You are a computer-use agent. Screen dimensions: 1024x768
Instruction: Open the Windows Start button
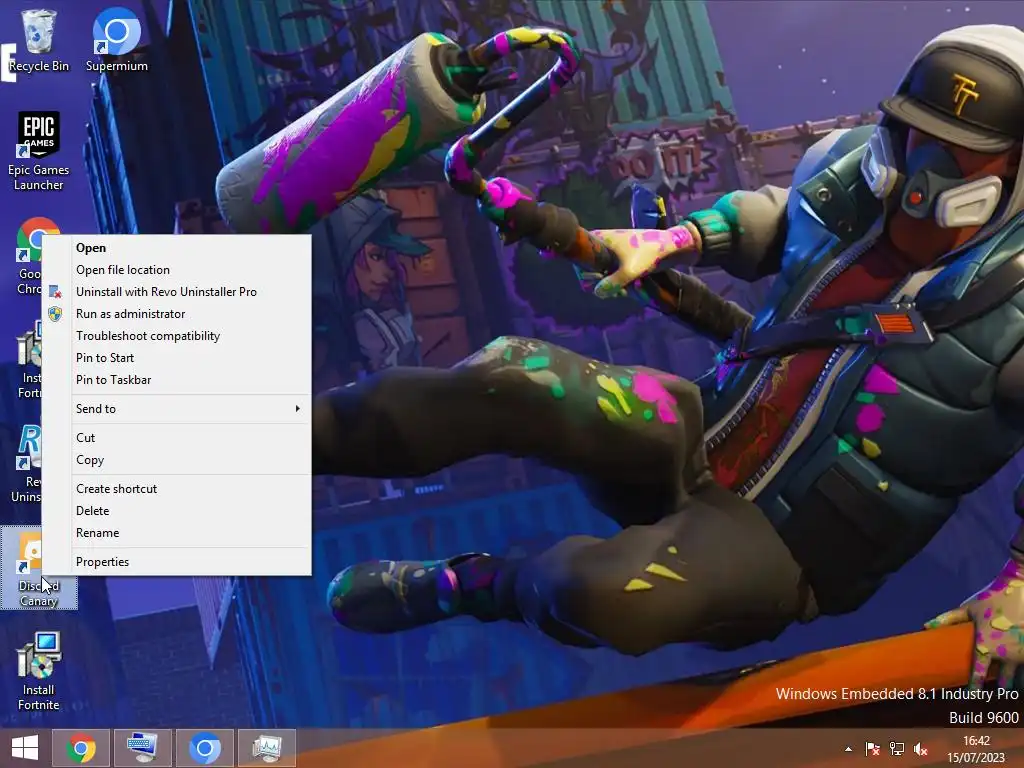pos(25,748)
